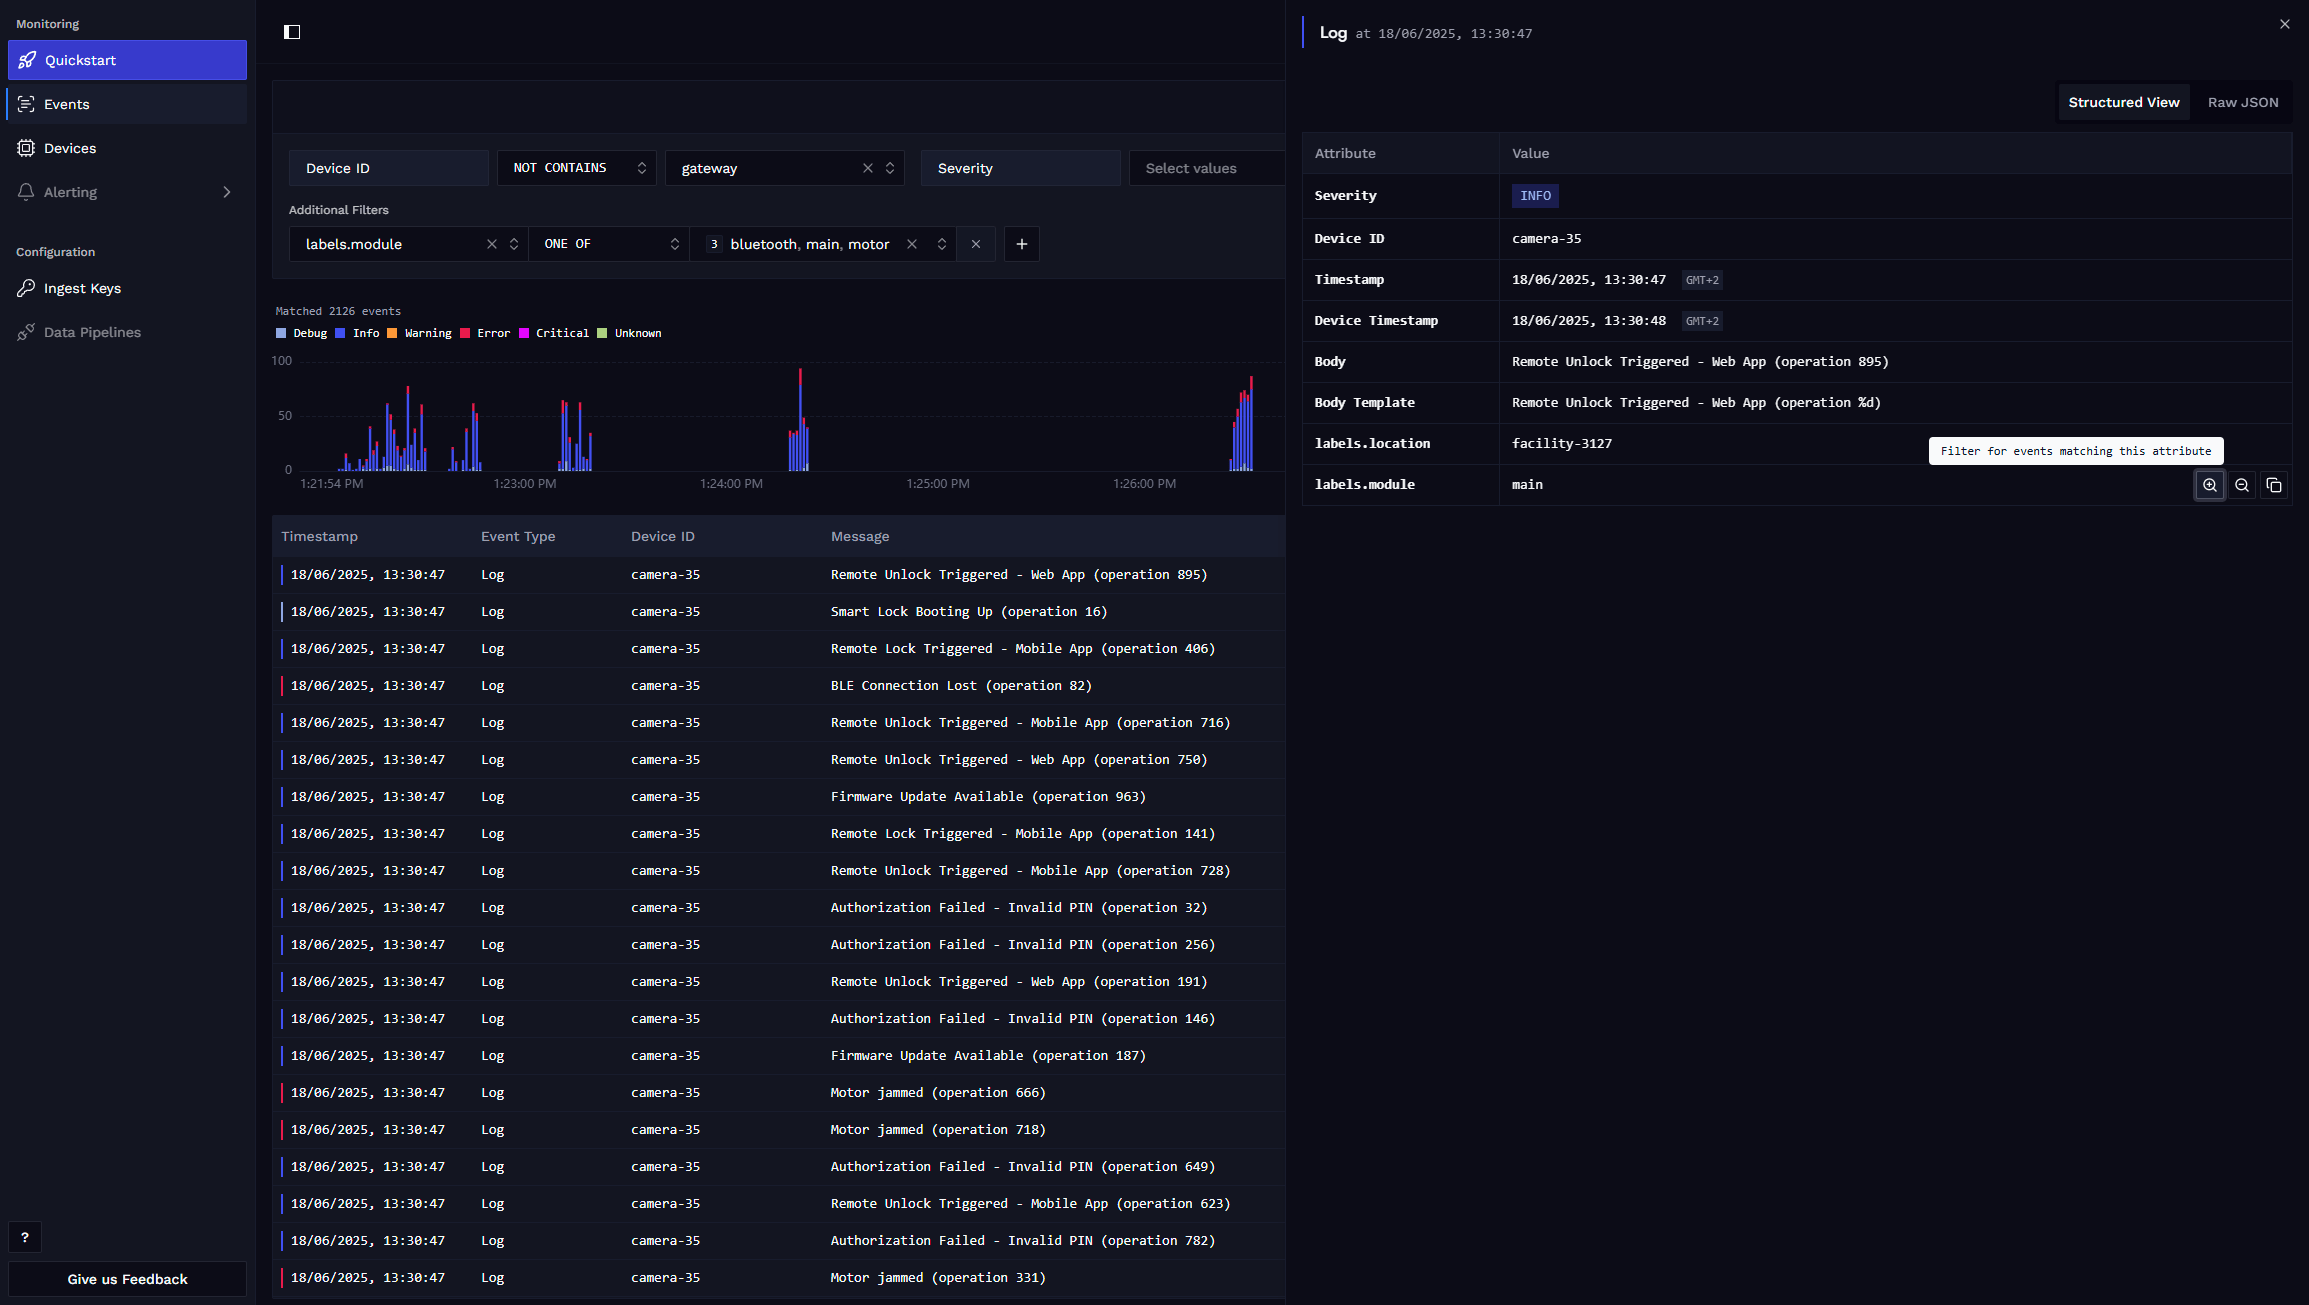Viewport: 2309px width, 1305px height.
Task: Select the facility-3127 location value
Action: 1562,443
